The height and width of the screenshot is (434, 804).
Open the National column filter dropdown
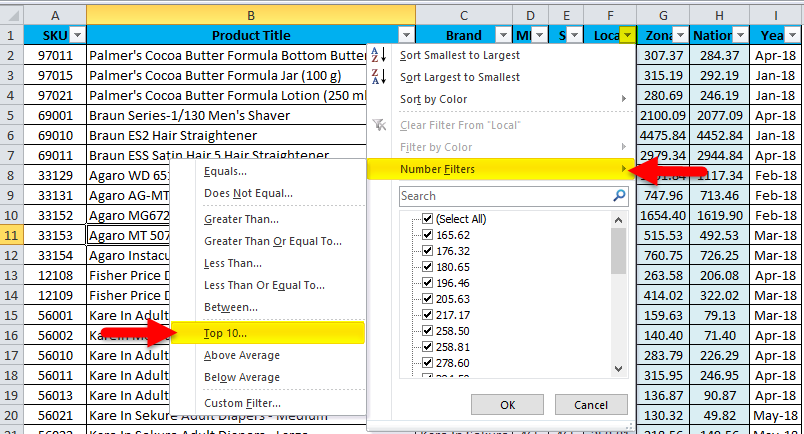tap(740, 35)
